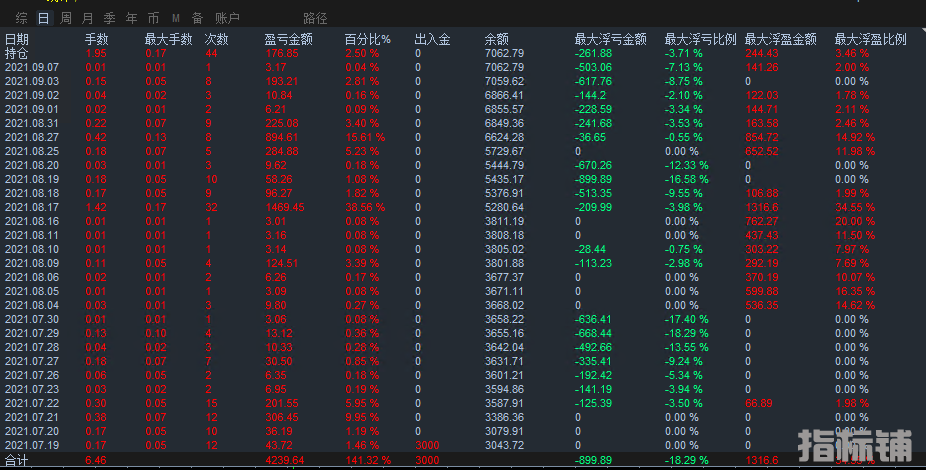Click the 最大浮盈比例 column header

[x=870, y=40]
